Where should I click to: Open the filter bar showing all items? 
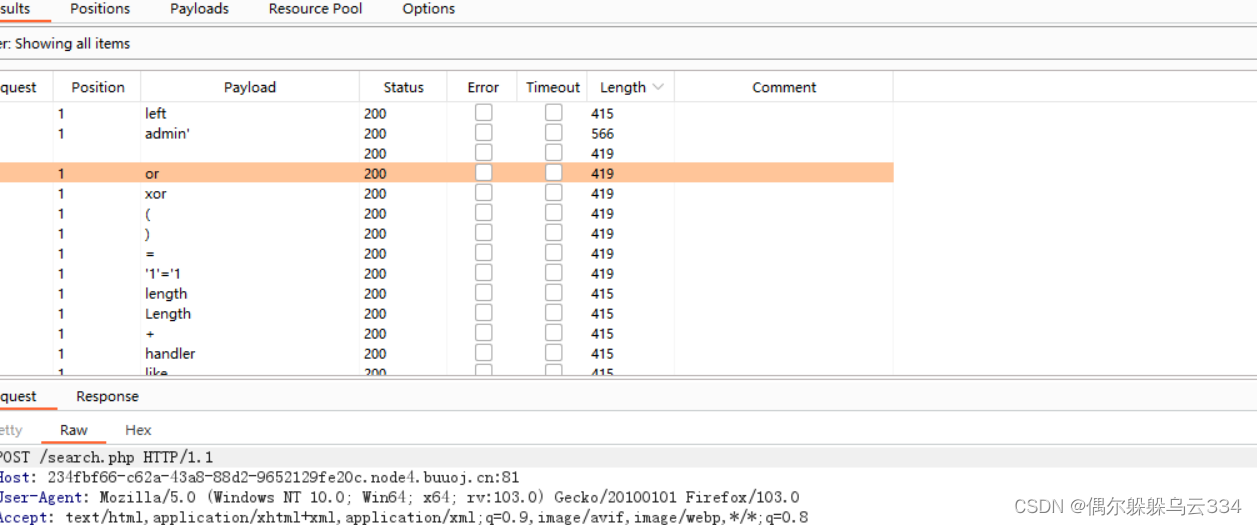[628, 44]
